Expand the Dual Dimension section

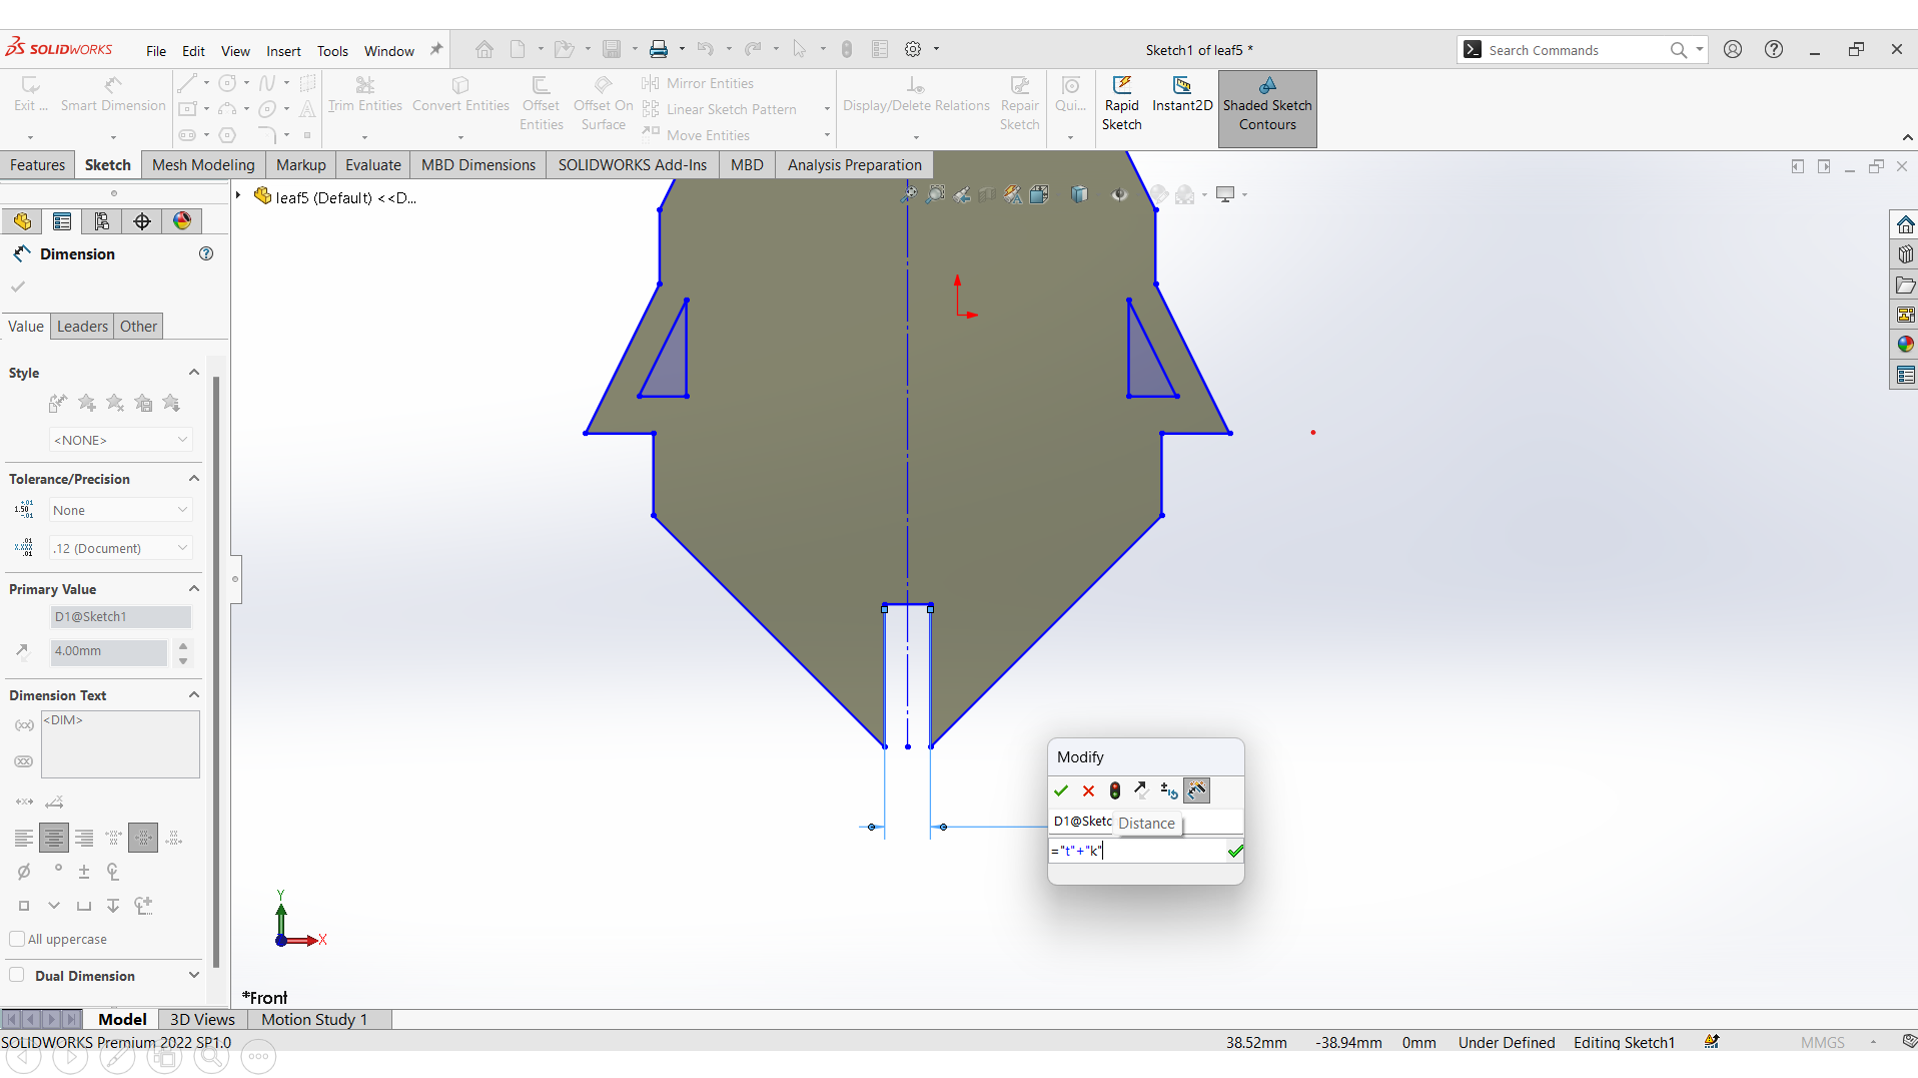pos(194,975)
